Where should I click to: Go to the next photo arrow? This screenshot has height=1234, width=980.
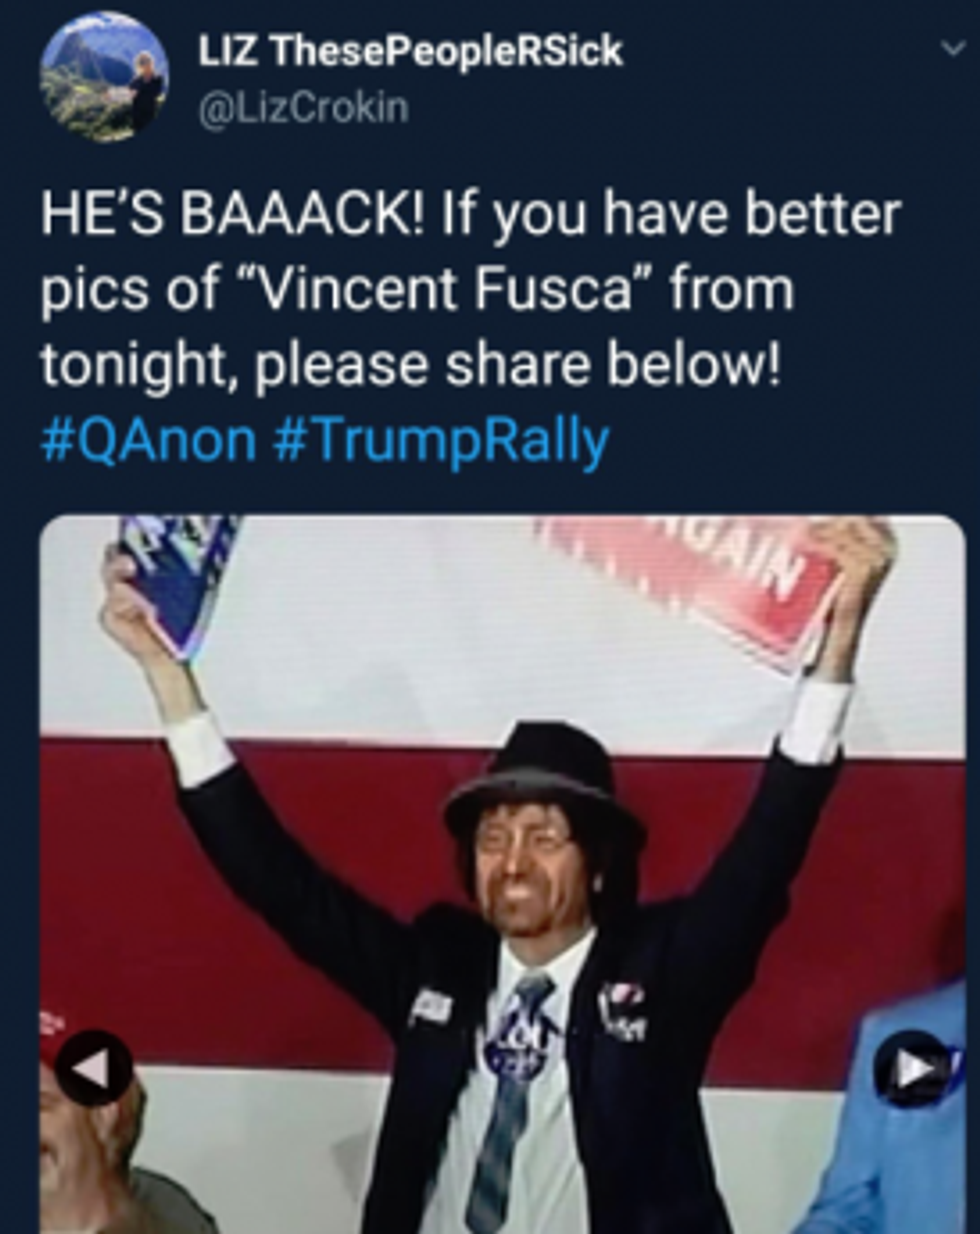click(x=911, y=1068)
